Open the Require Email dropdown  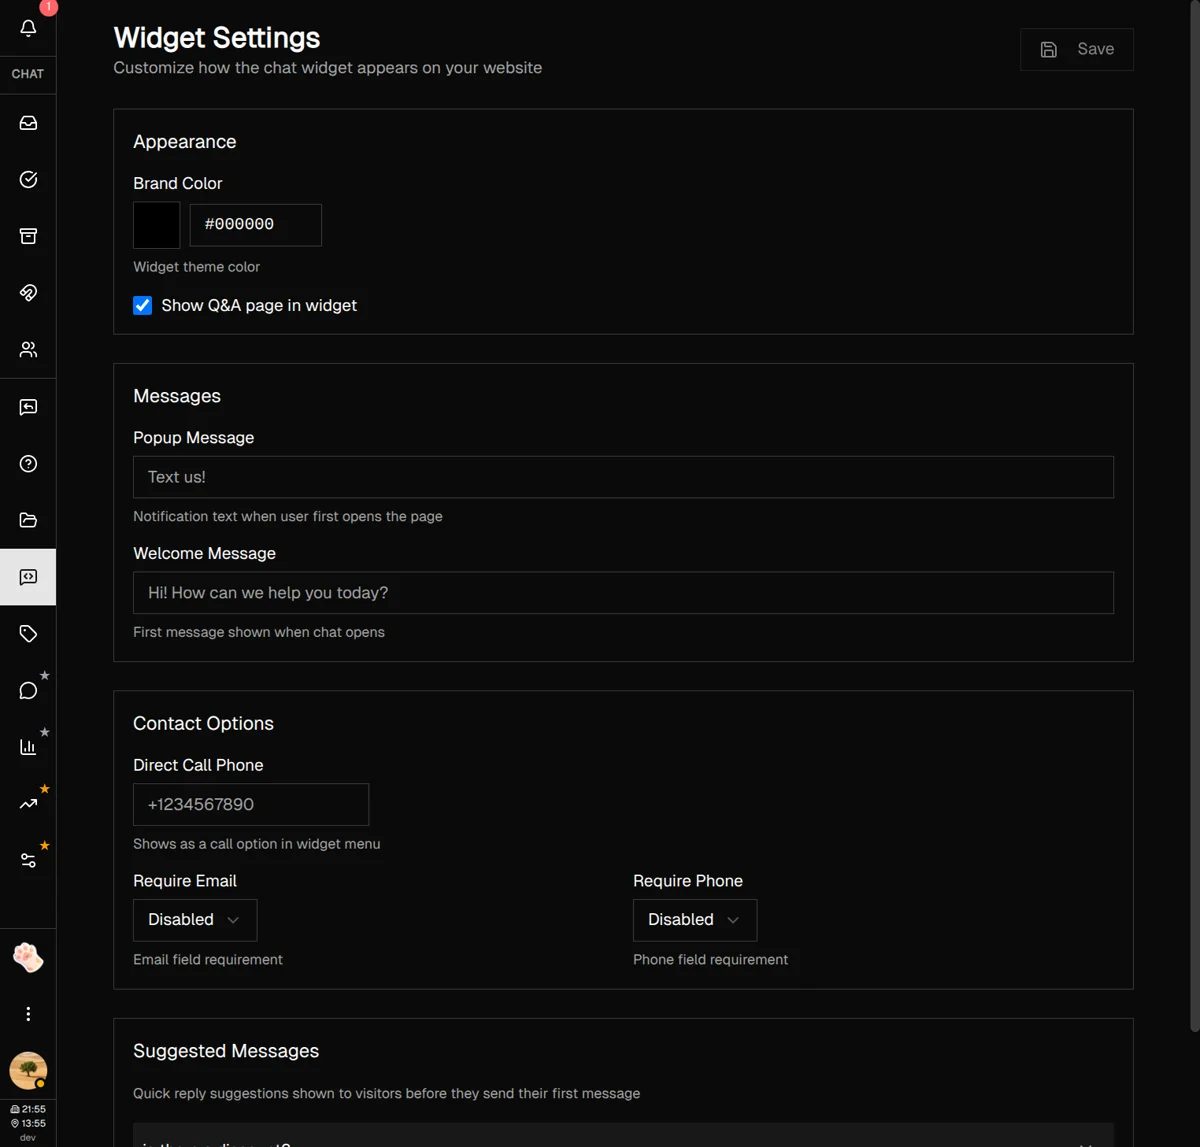tap(194, 919)
